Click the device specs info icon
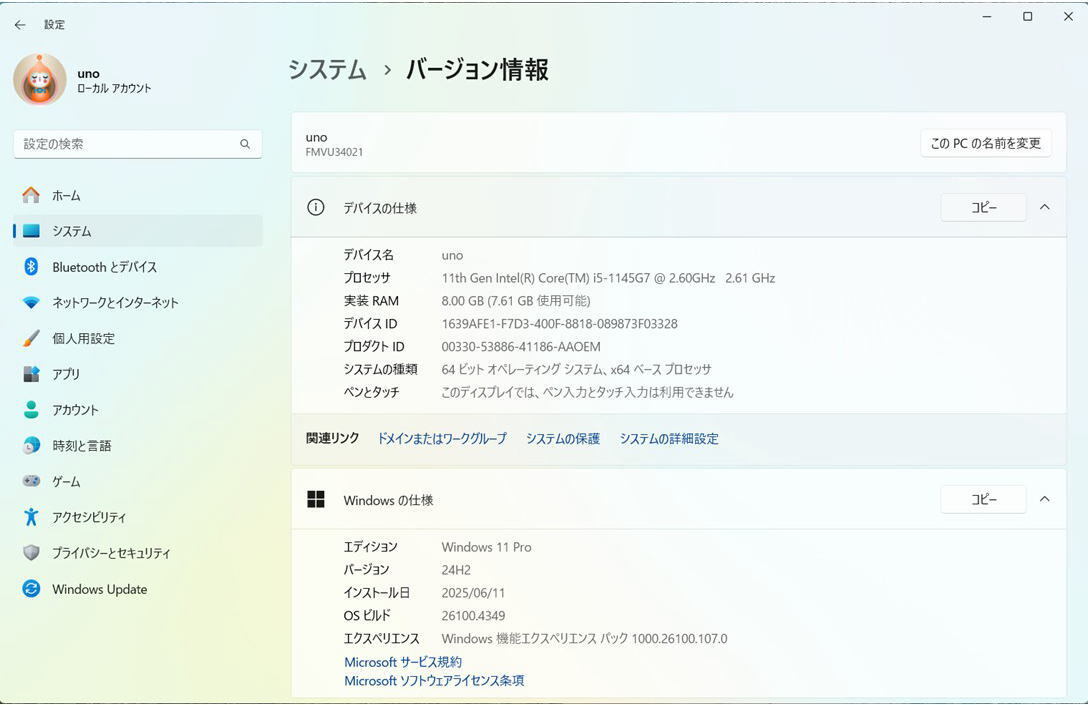Viewport: 1088px width, 705px height. tap(316, 207)
